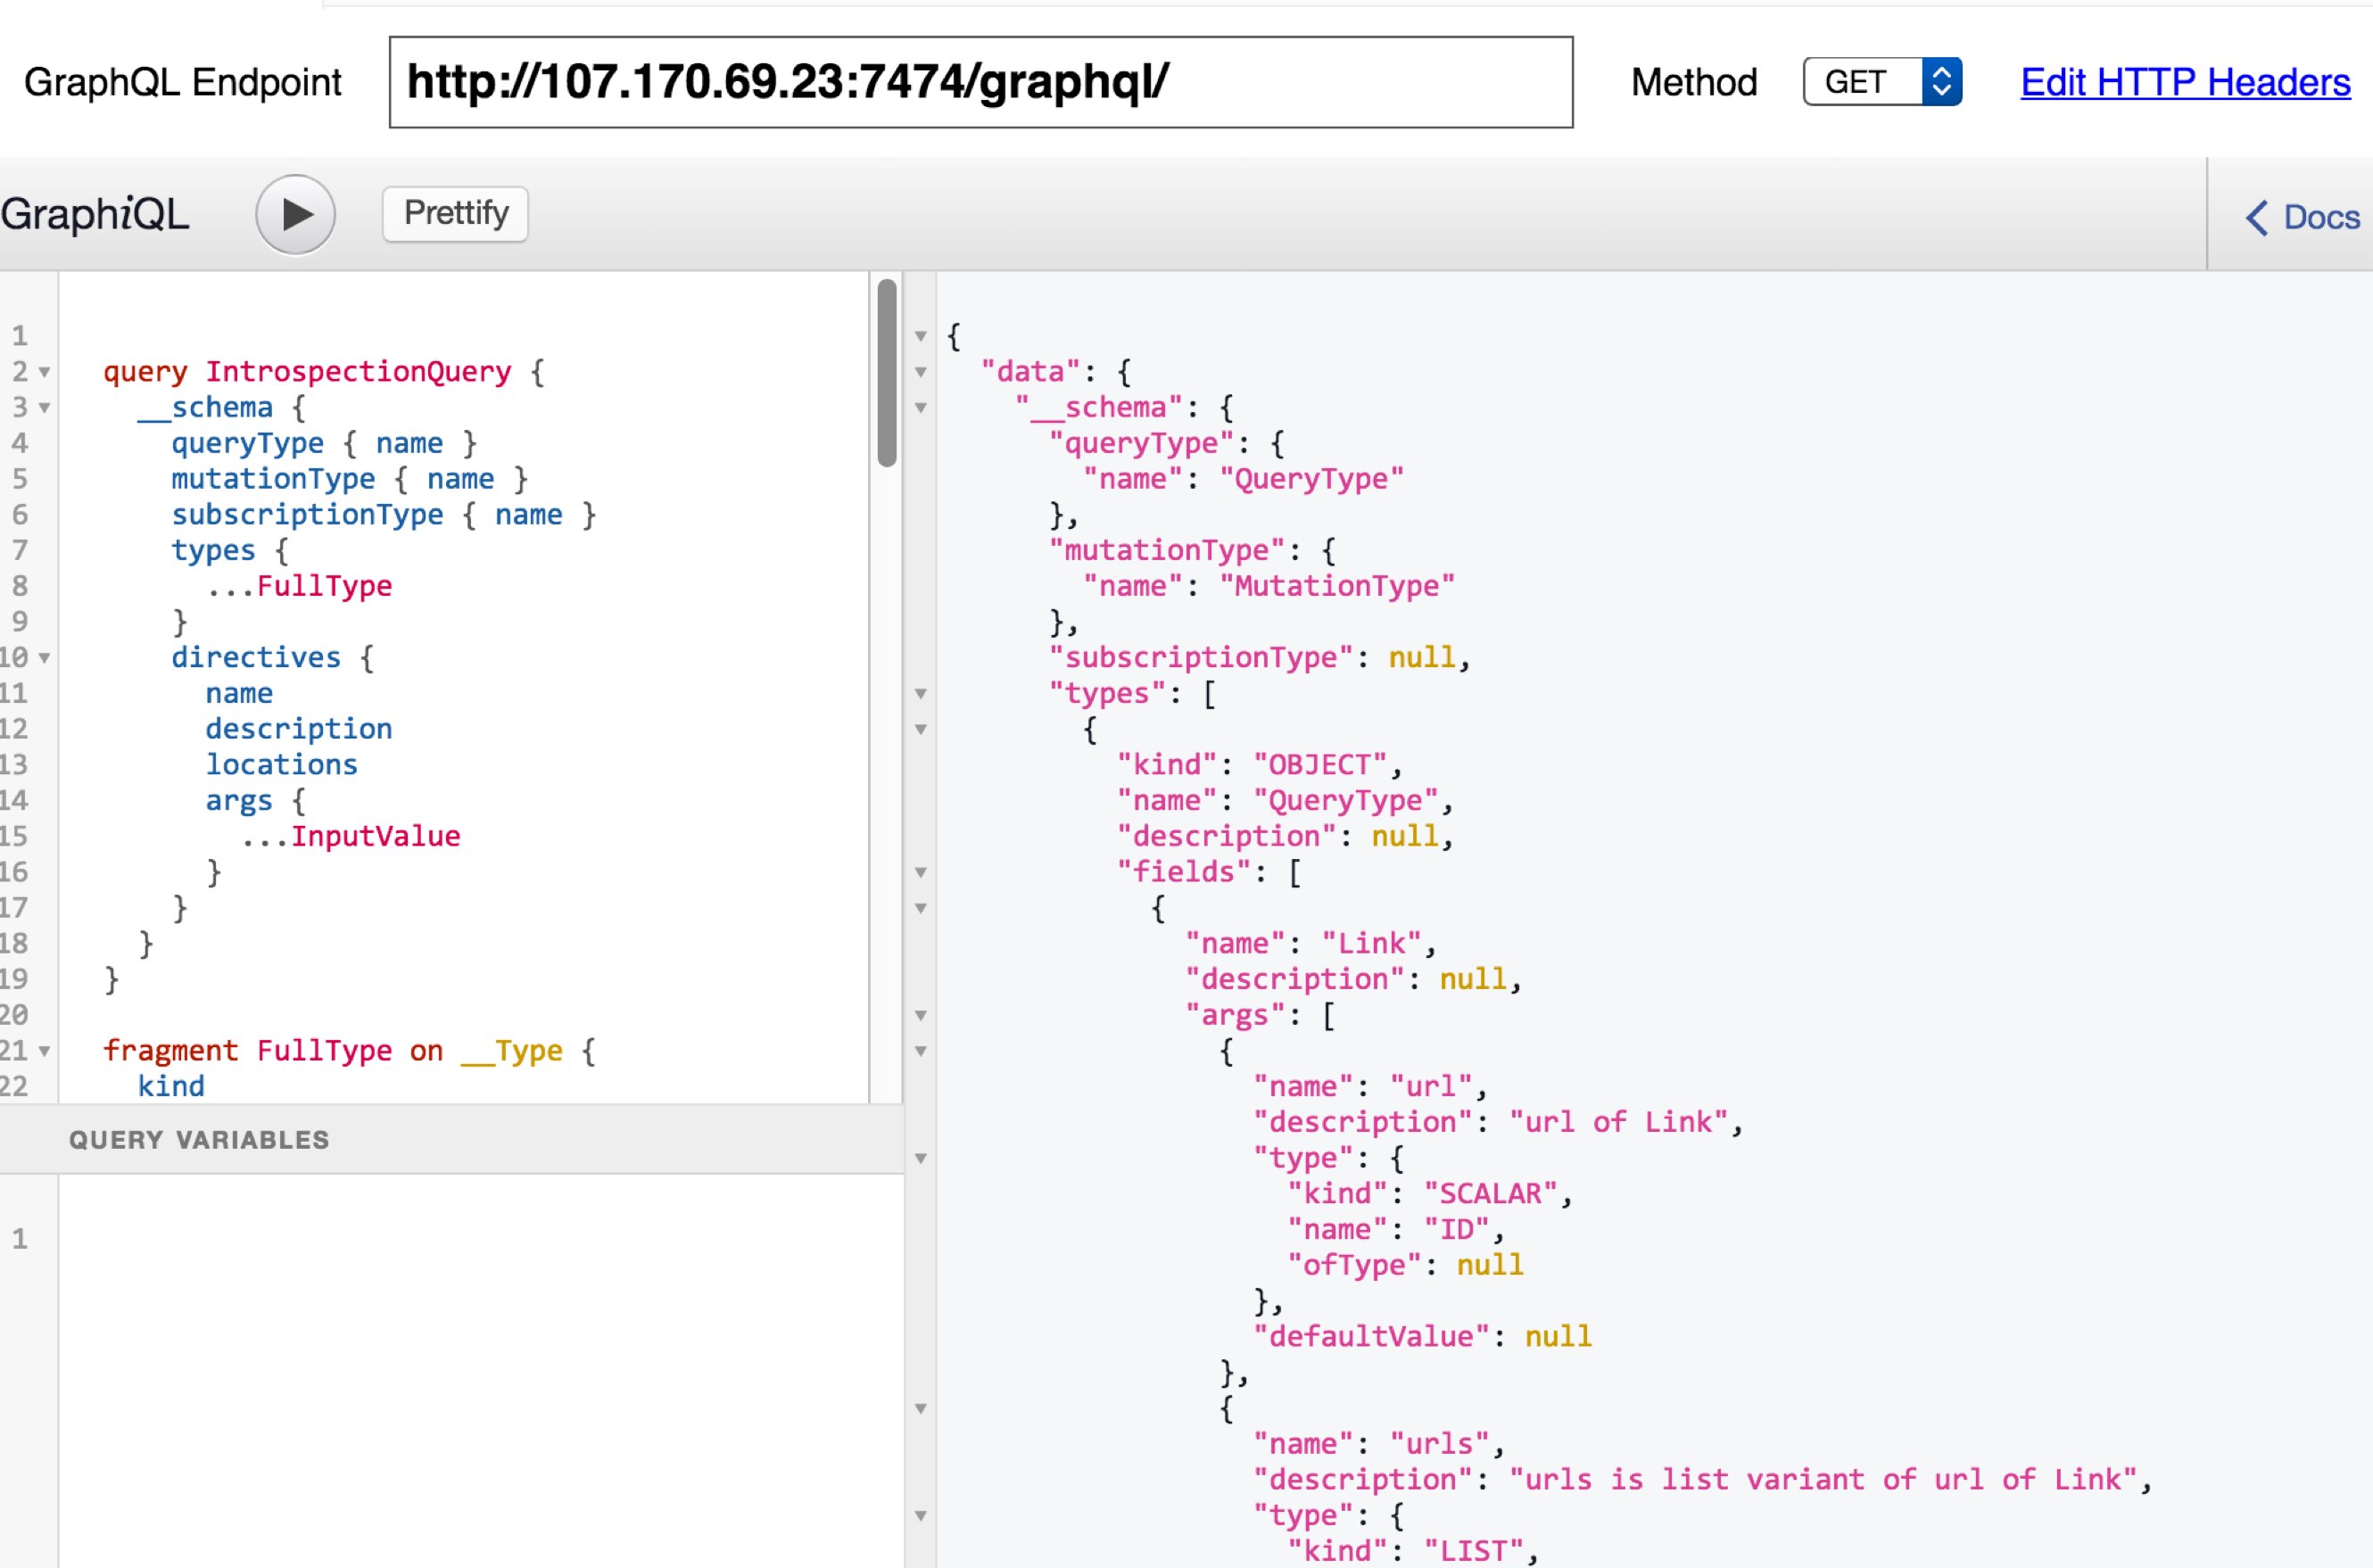Collapse the query IntrospectionQuery fold arrow
This screenshot has width=2373, height=1568.
coord(44,372)
